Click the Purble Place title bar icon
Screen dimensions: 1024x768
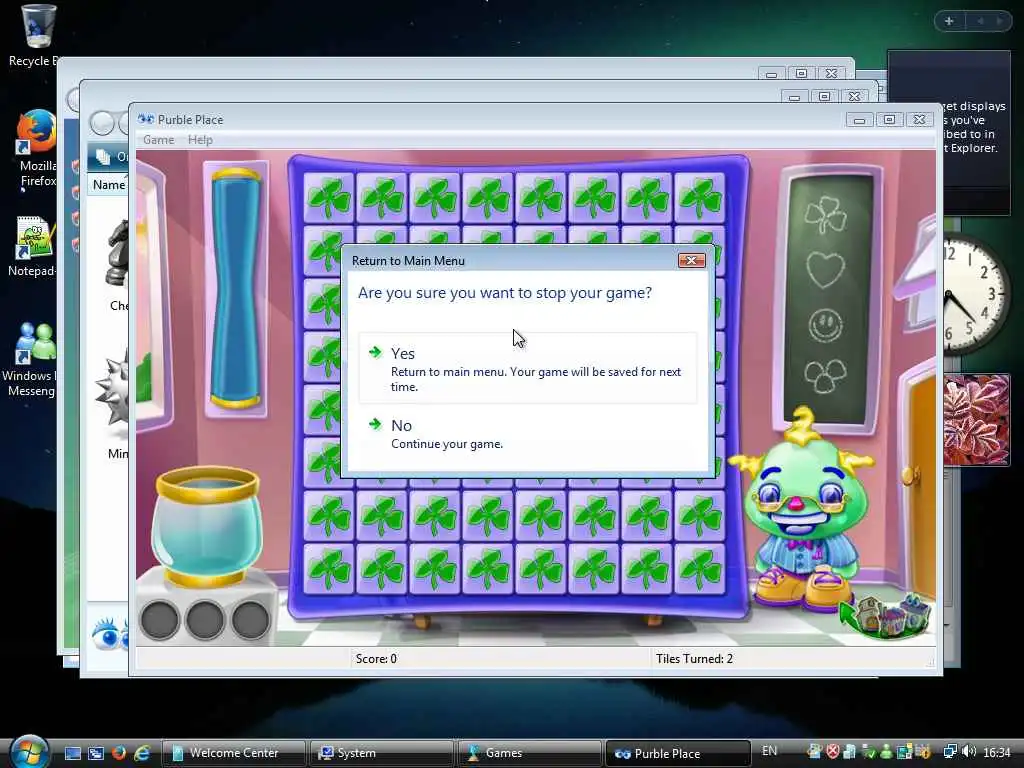(x=146, y=119)
